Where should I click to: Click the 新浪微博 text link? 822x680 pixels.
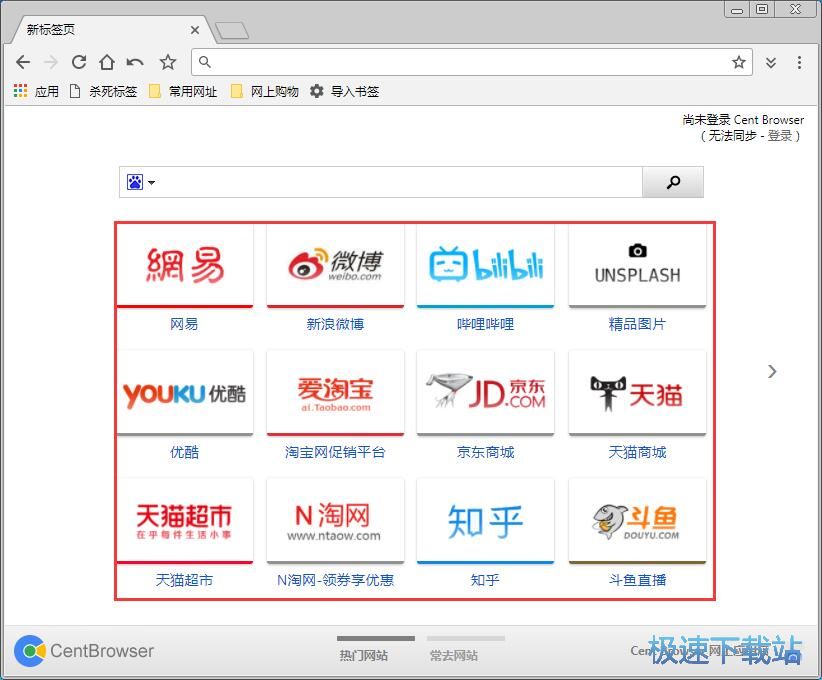(x=335, y=324)
